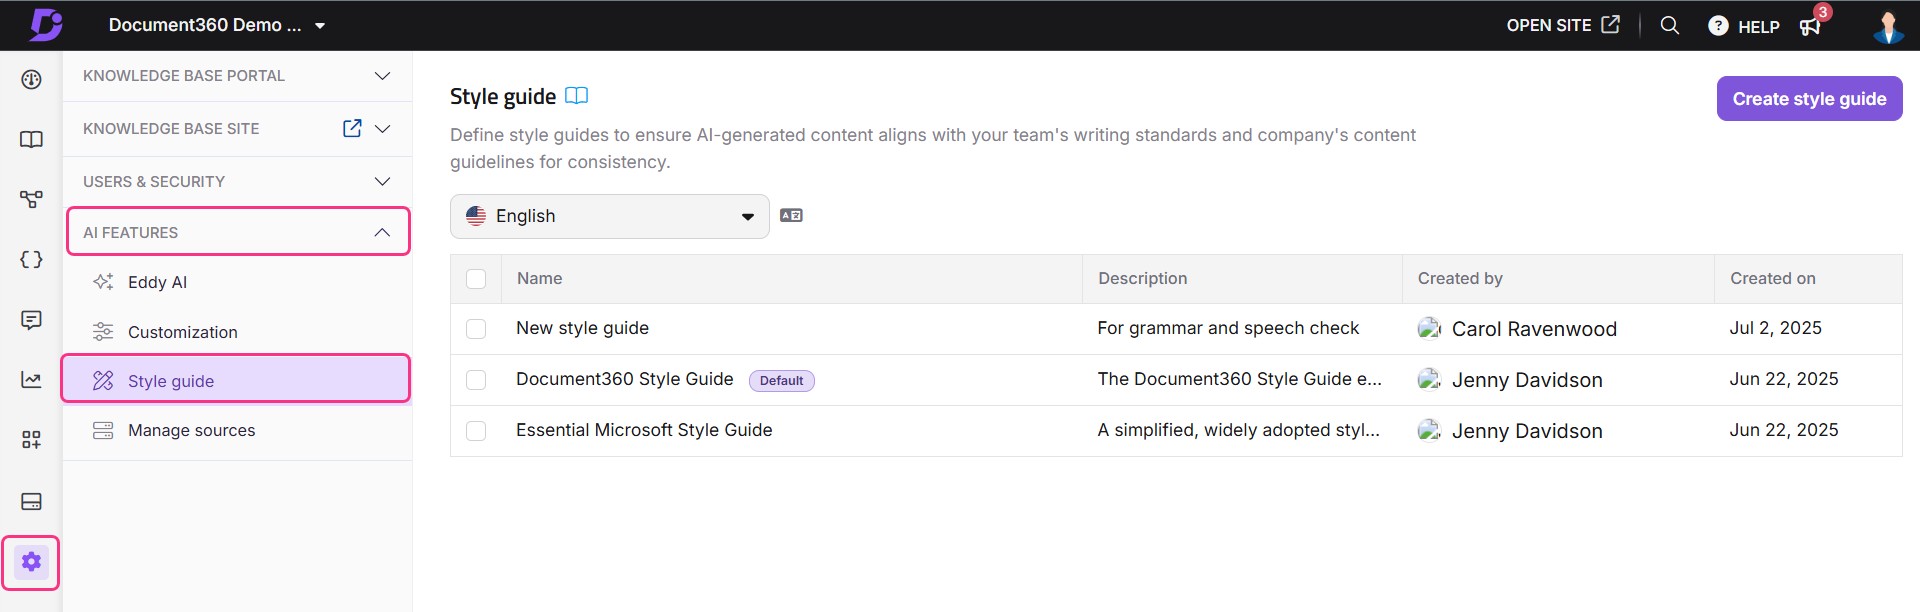Open the search magnifier icon in header
Screen dimensions: 1920x612
pyautogui.click(x=1669, y=26)
